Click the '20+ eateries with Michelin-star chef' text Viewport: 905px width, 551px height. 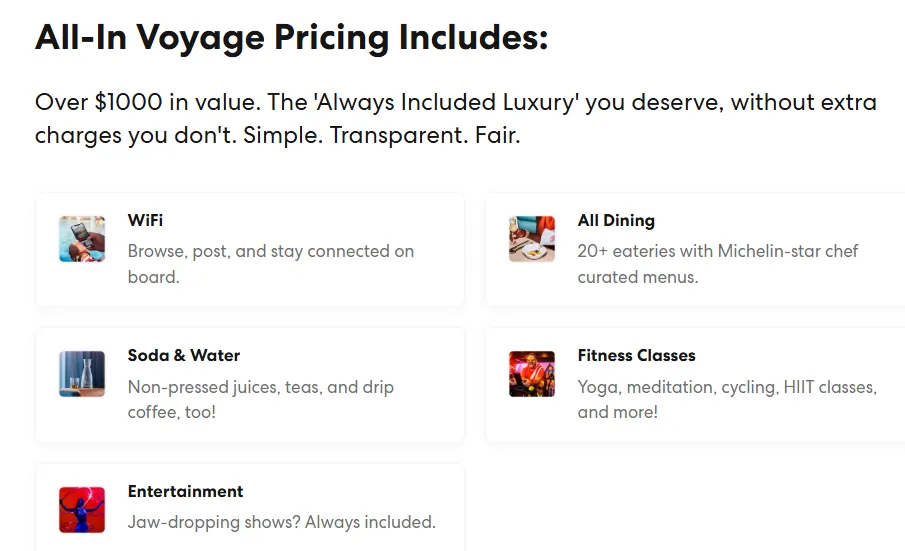click(717, 251)
